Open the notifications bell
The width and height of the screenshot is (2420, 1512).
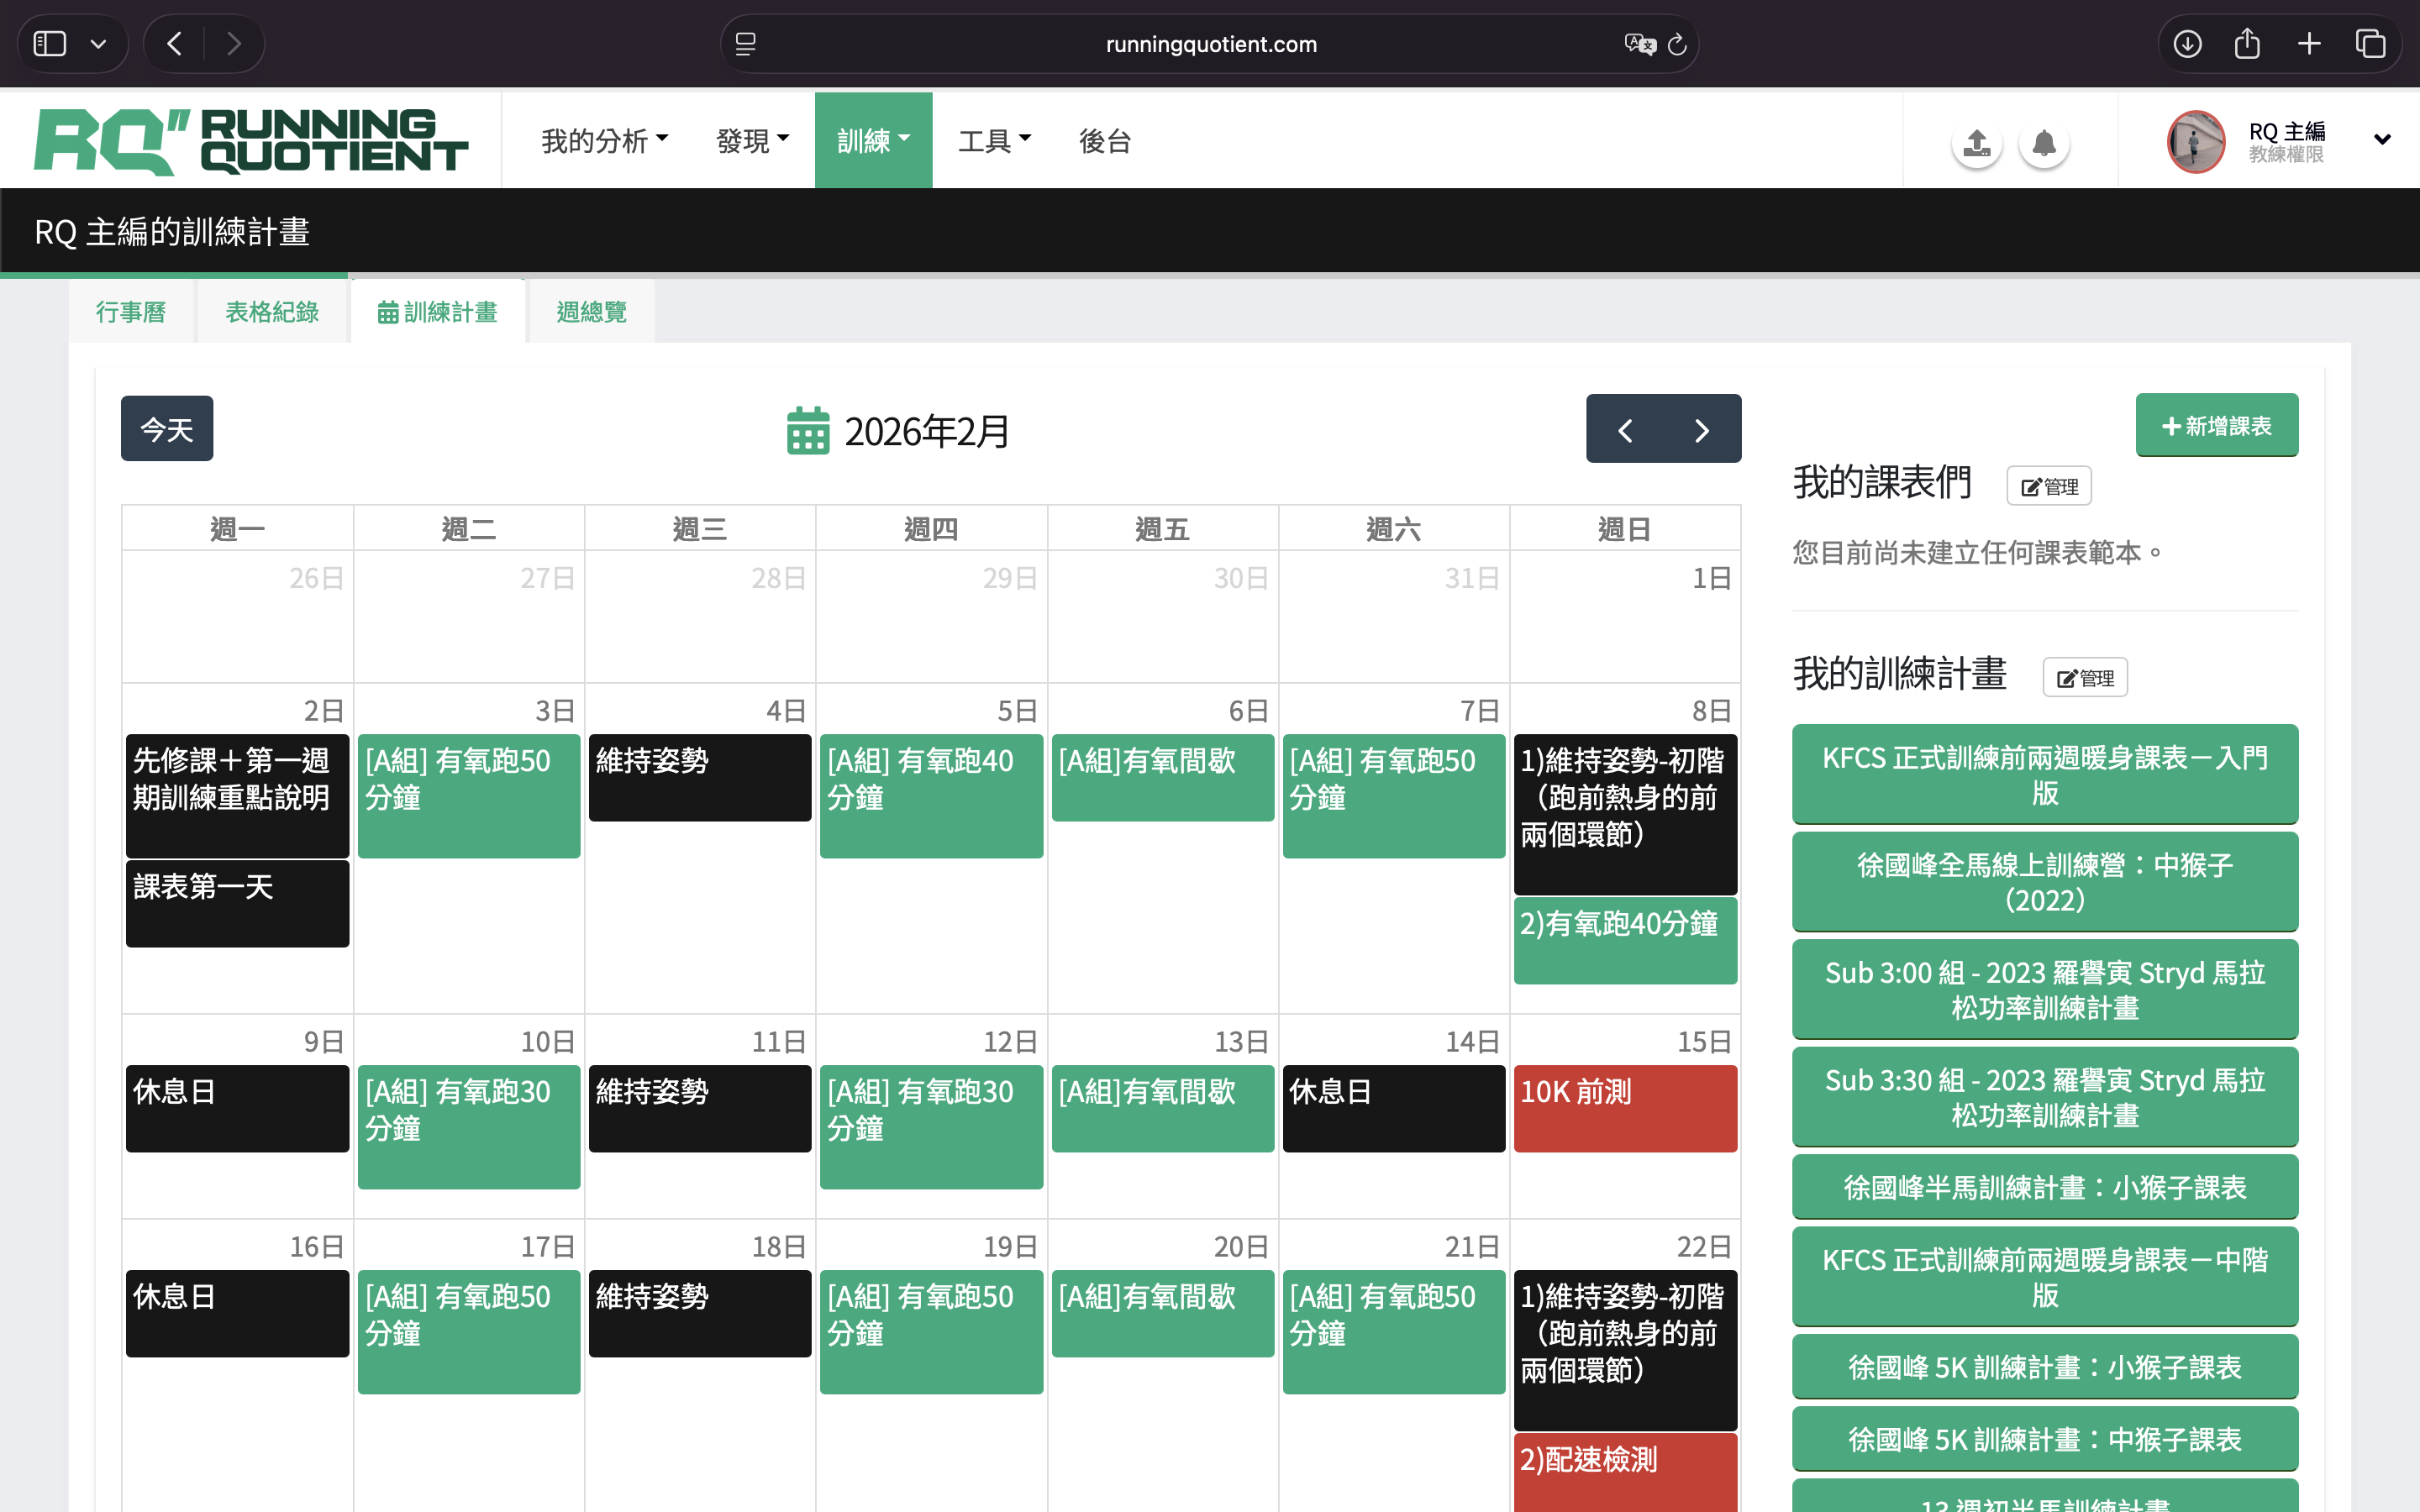(2044, 143)
